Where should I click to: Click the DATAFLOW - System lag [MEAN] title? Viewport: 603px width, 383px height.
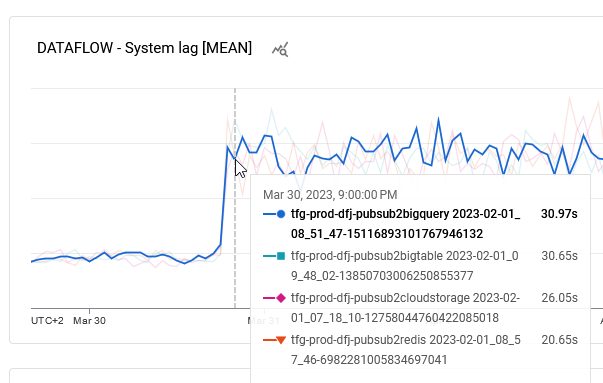[x=145, y=48]
